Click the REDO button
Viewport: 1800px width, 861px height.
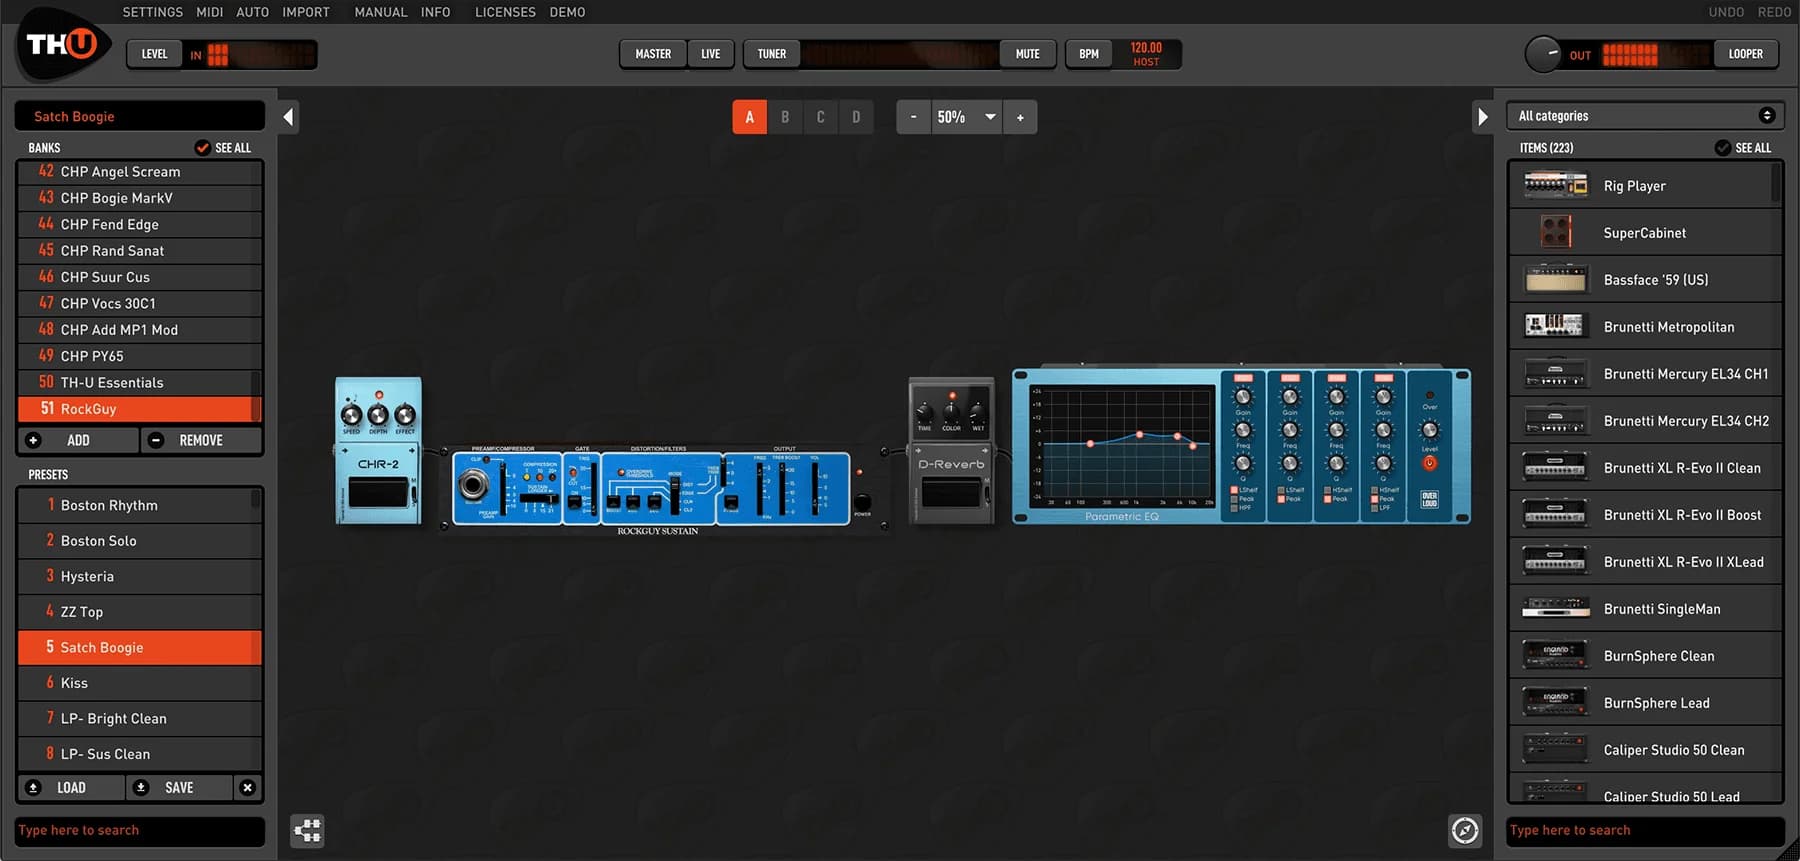(x=1775, y=12)
